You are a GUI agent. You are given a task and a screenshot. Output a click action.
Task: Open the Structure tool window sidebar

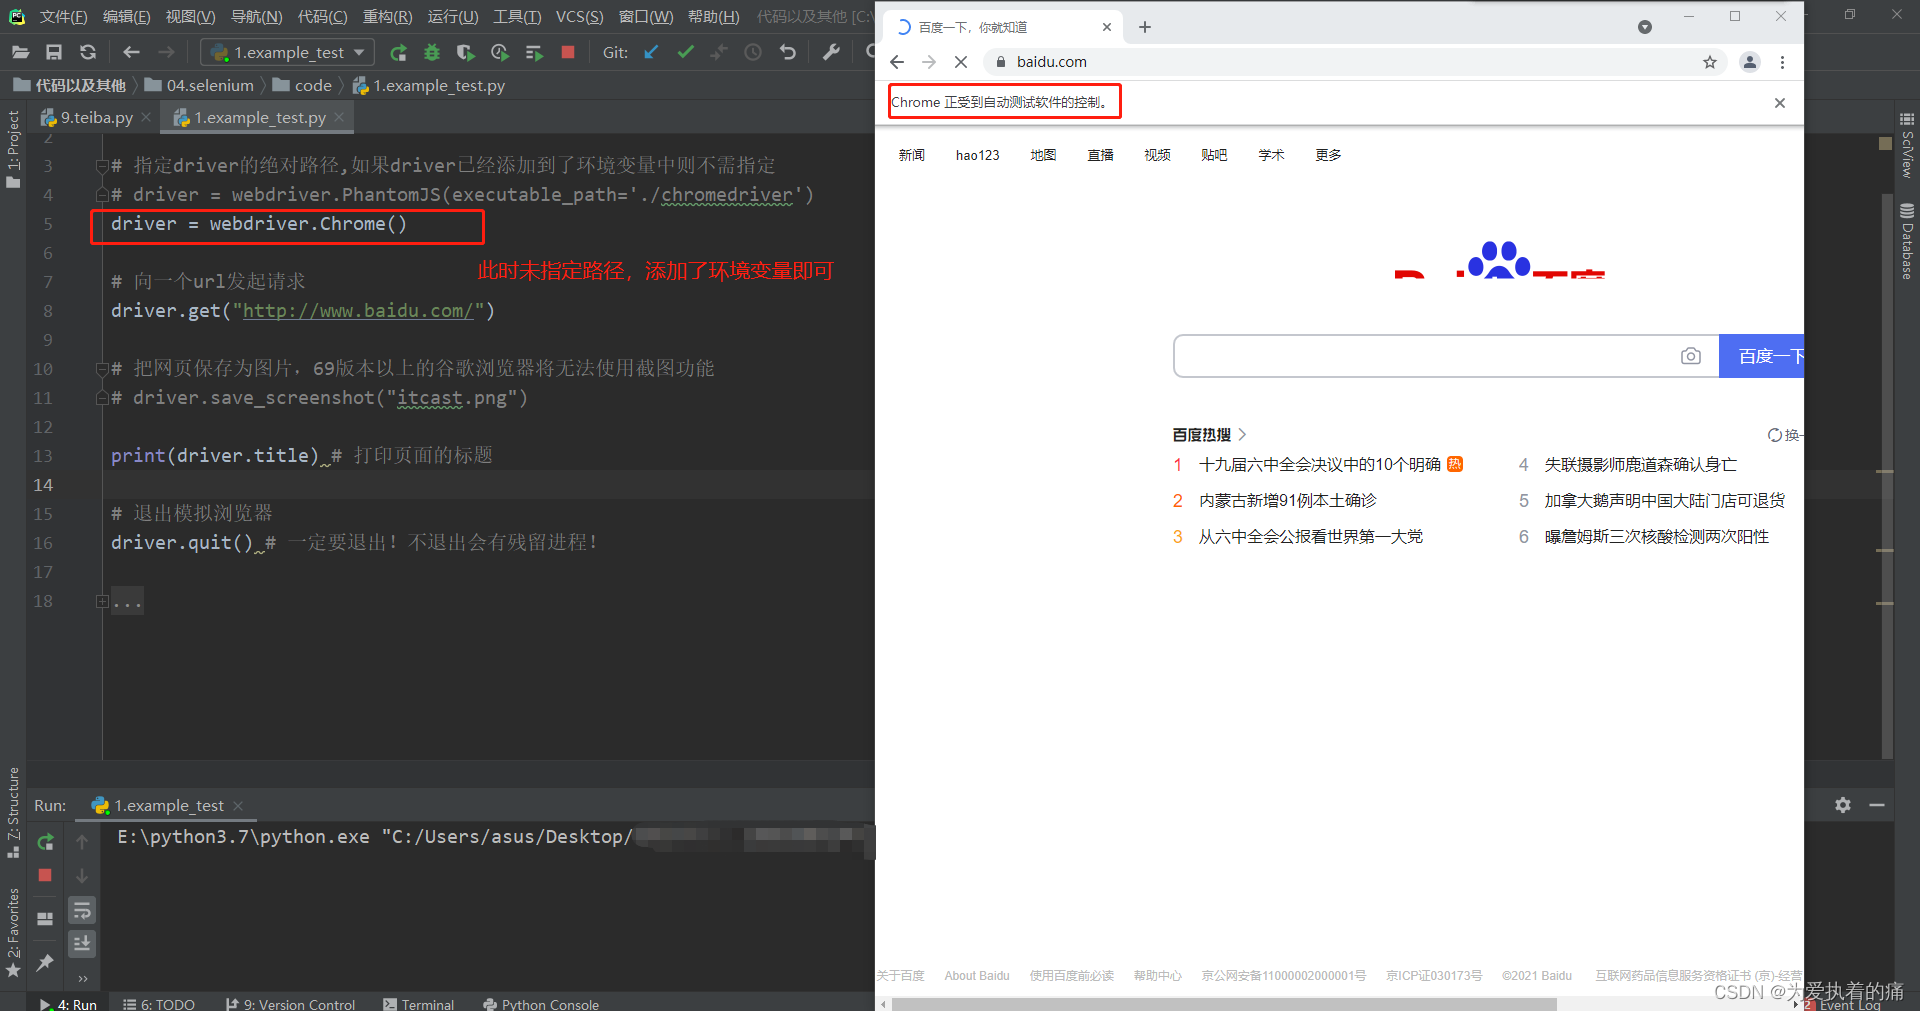13,812
